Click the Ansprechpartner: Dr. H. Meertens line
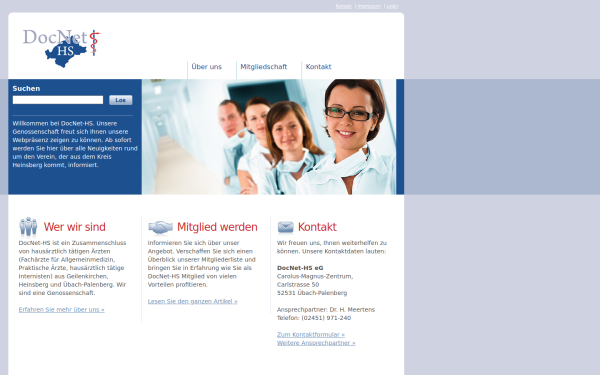Viewport: 600px width, 375px height. point(326,310)
